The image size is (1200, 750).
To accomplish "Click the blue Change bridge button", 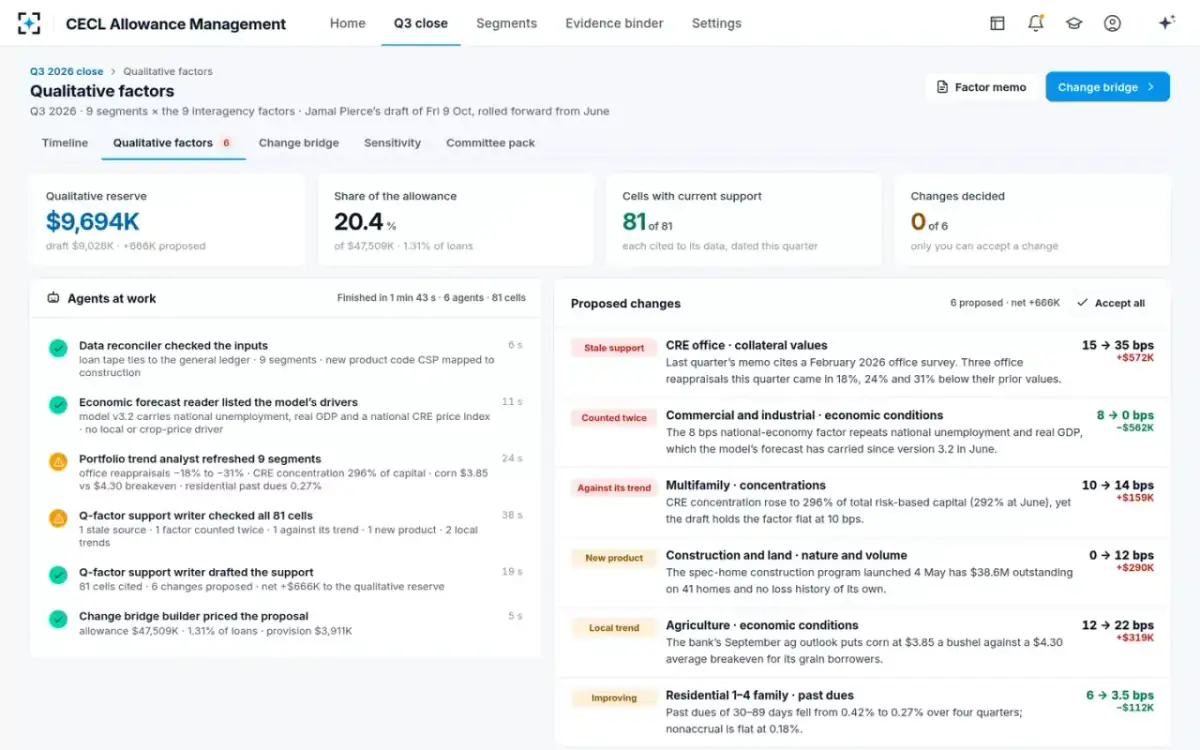I will coord(1108,87).
